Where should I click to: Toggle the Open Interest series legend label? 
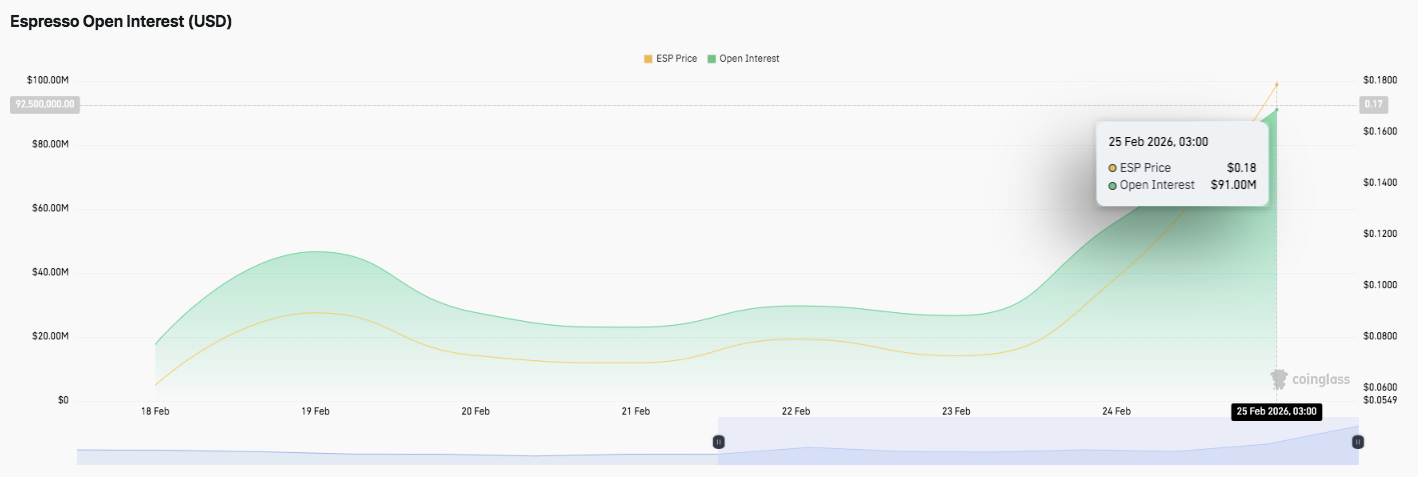pyautogui.click(x=749, y=59)
